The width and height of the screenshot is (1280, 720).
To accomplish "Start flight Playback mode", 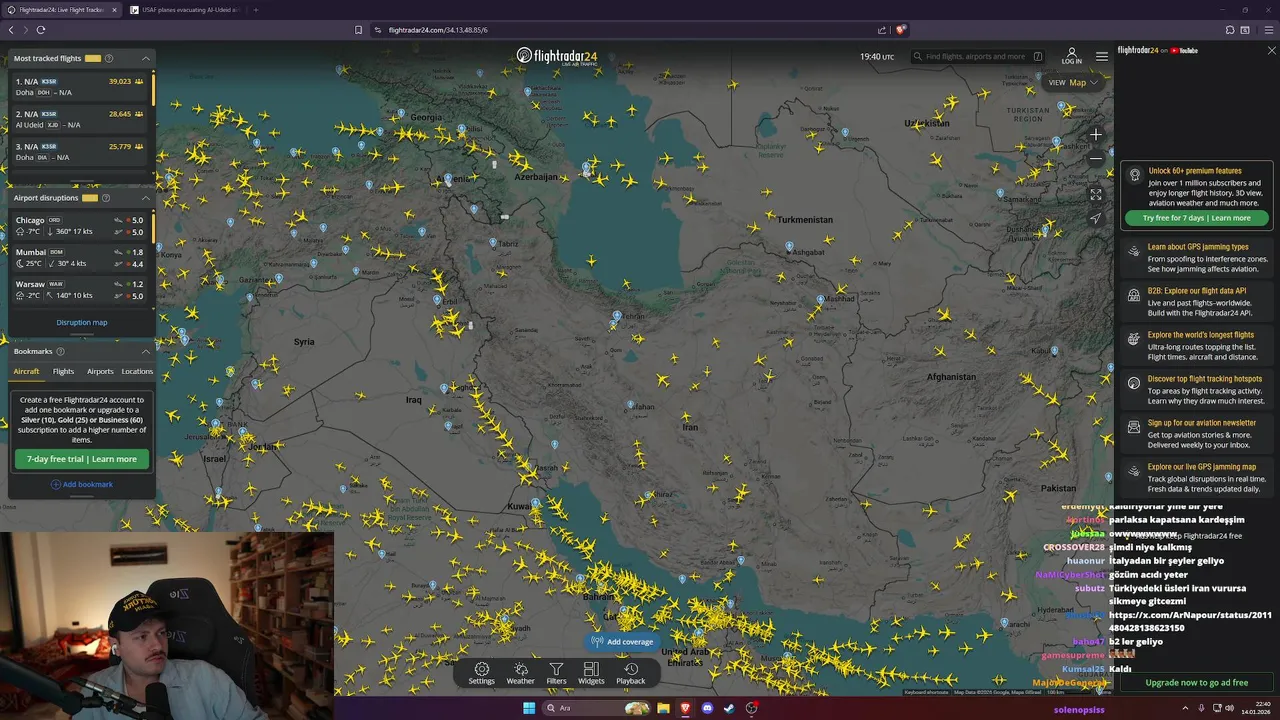I will [631, 673].
